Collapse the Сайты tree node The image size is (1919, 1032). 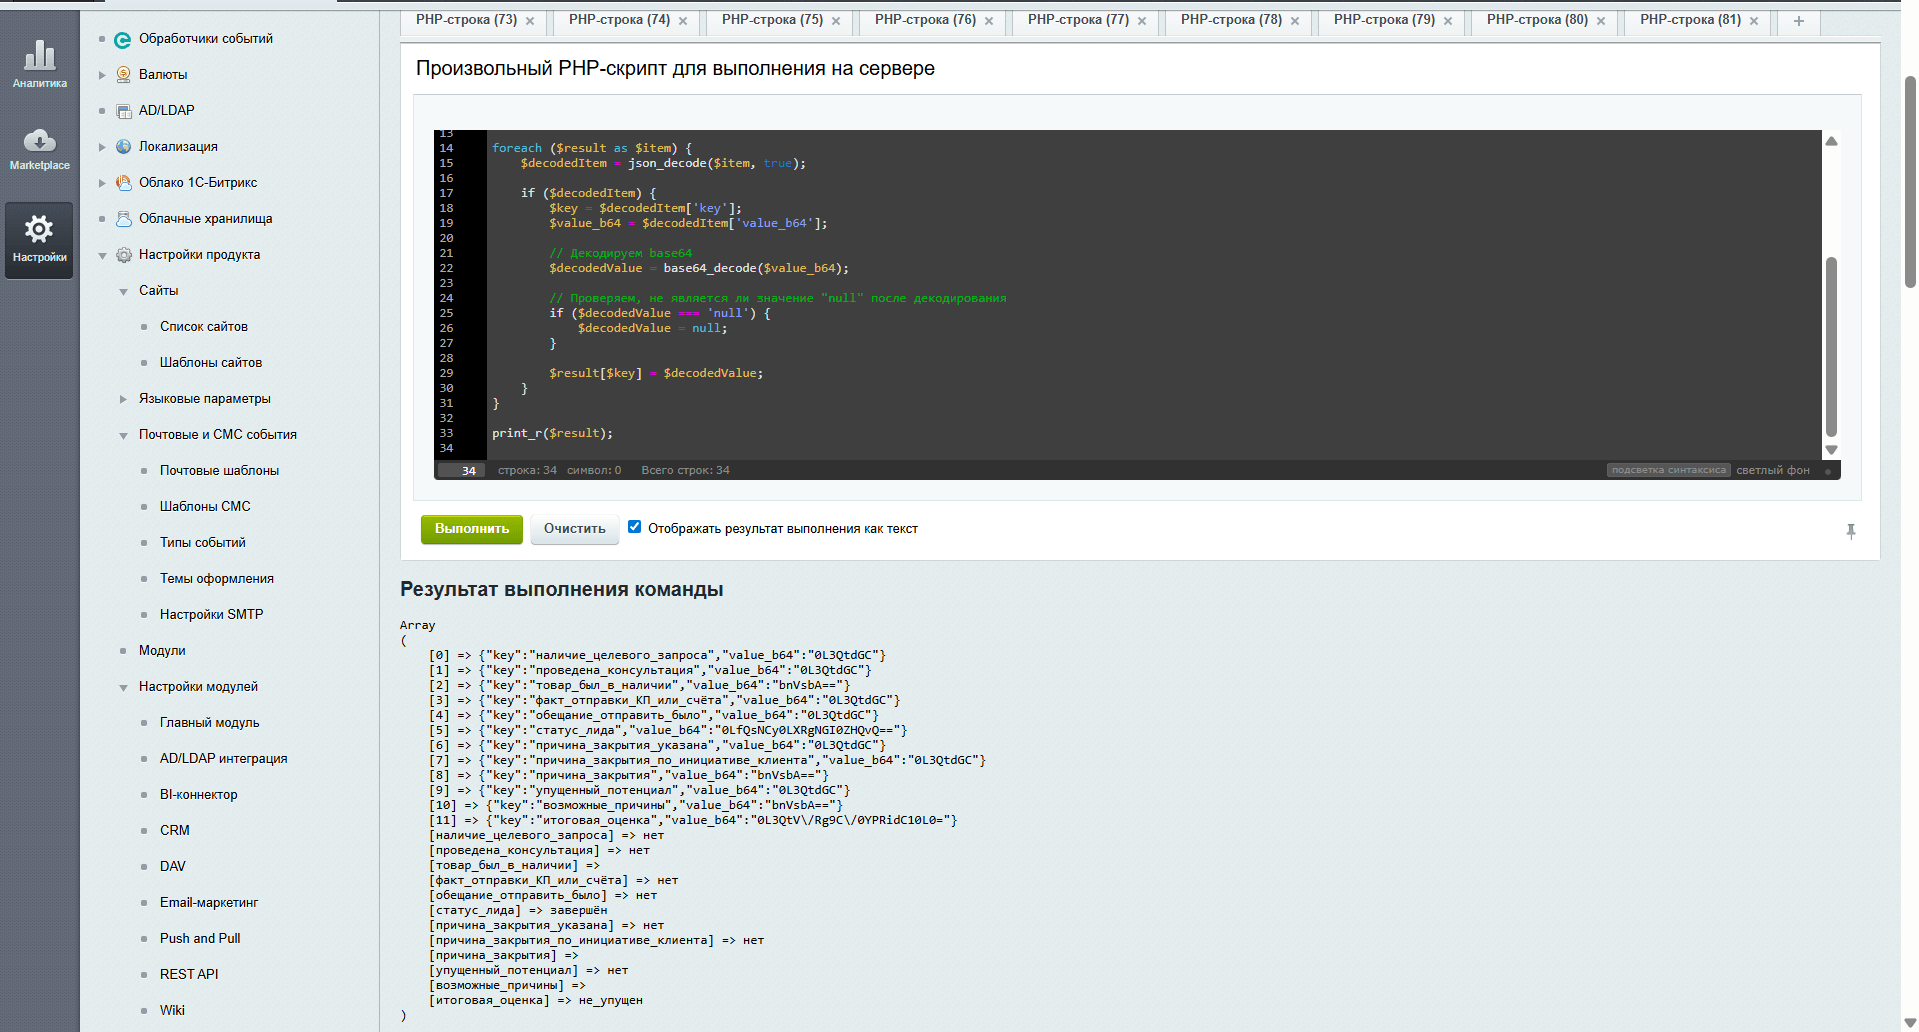point(123,291)
